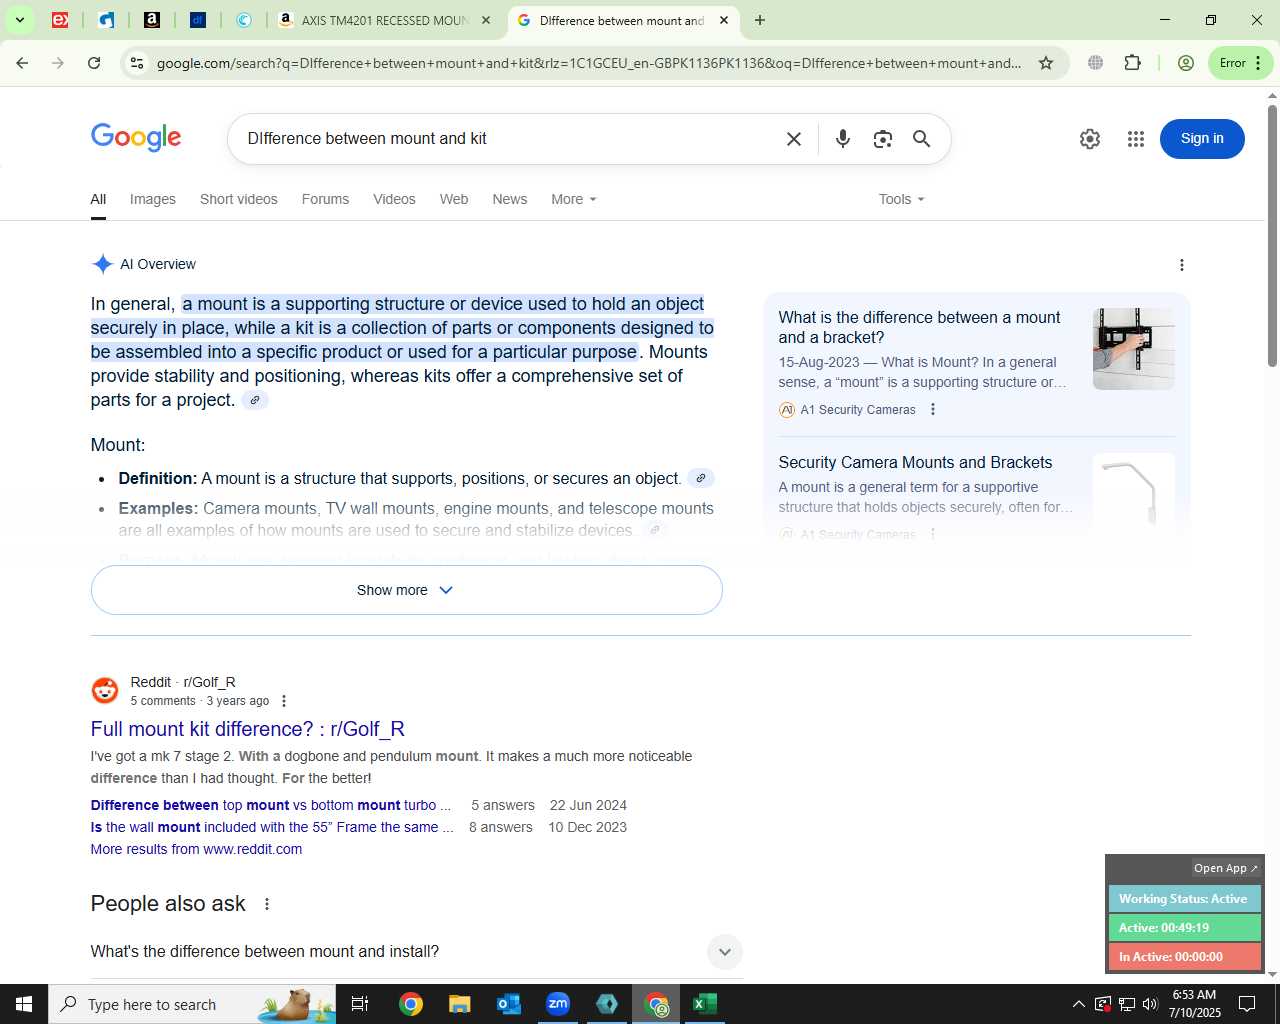Open the Chrome Error menu button

pyautogui.click(x=1242, y=63)
